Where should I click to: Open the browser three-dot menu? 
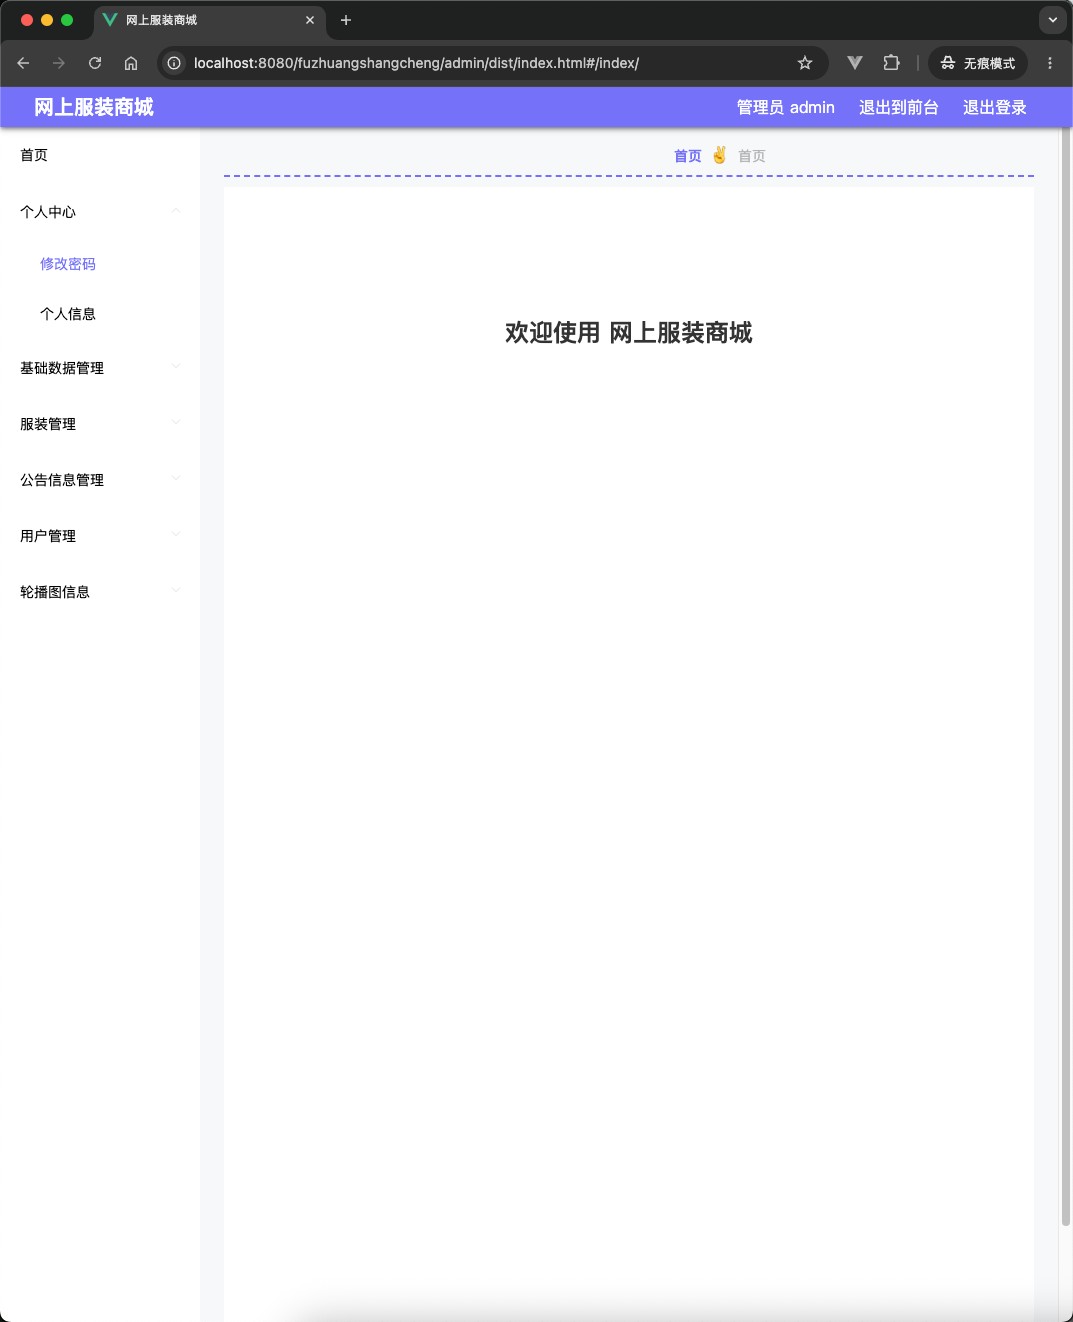[1050, 63]
